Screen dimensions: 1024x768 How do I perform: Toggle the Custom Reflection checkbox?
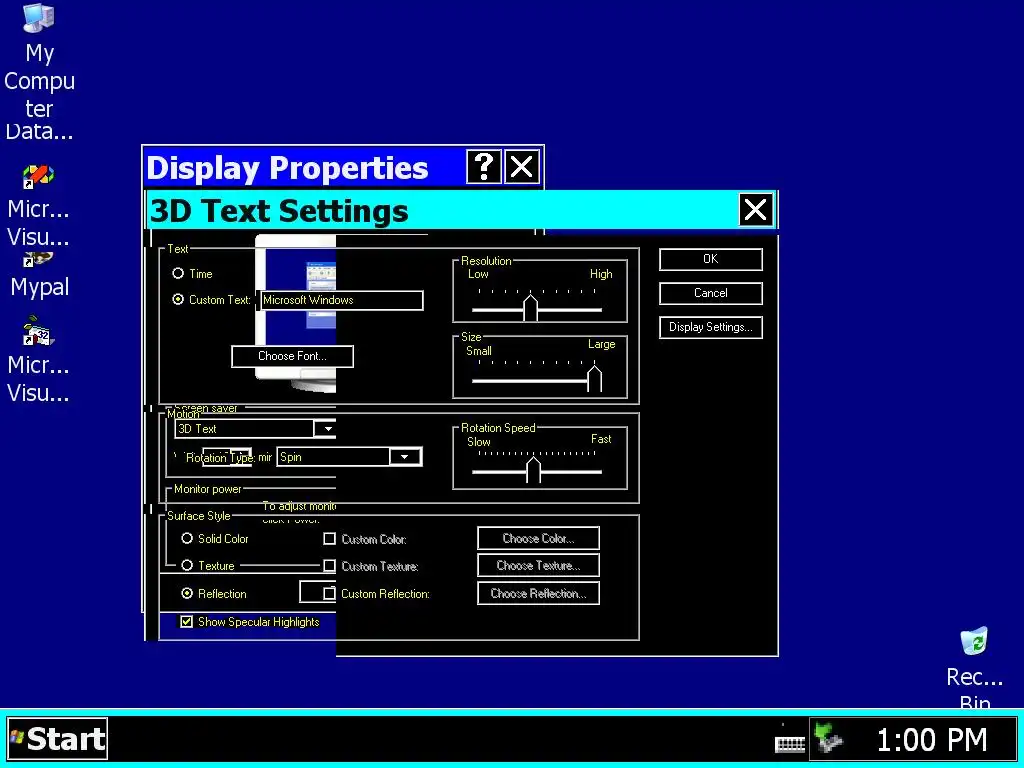pyautogui.click(x=330, y=593)
